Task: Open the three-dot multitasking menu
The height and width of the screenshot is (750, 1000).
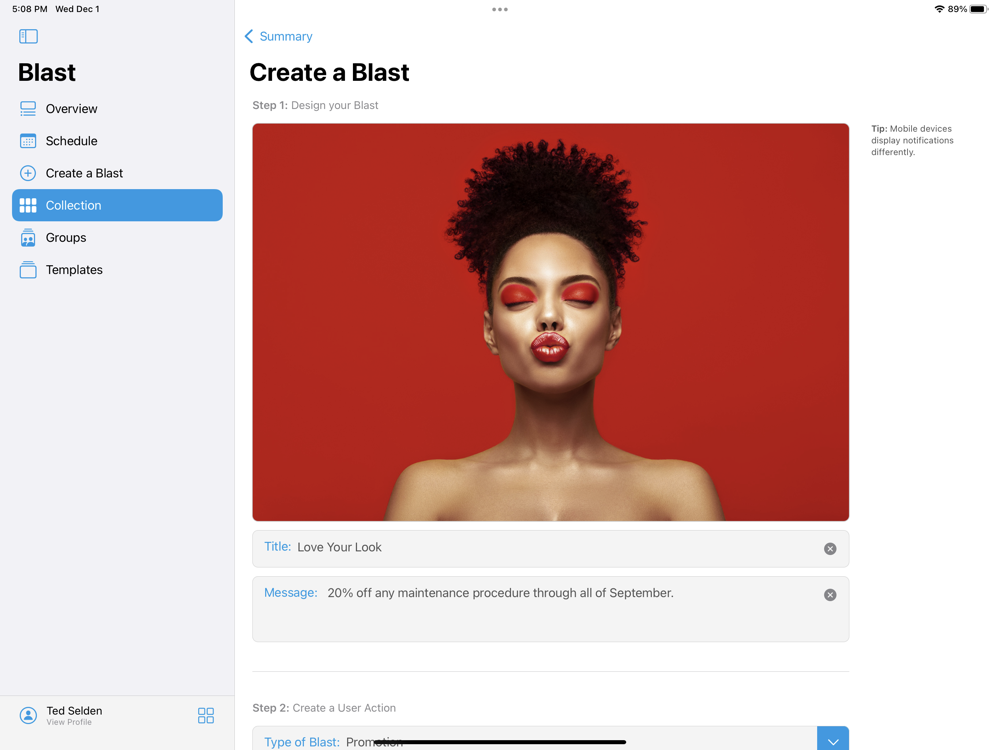Action: tap(500, 10)
